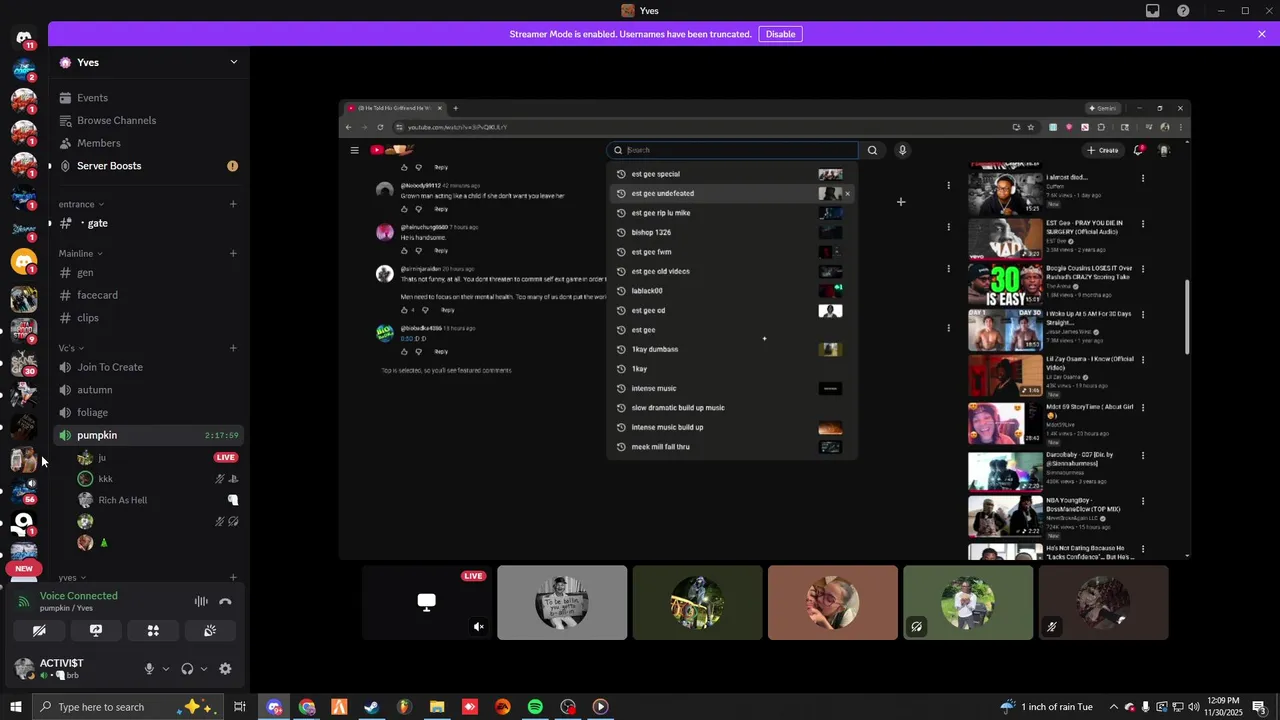Image resolution: width=1280 pixels, height=720 pixels.
Task: Collapse the Vc's category
Action: tap(71, 348)
